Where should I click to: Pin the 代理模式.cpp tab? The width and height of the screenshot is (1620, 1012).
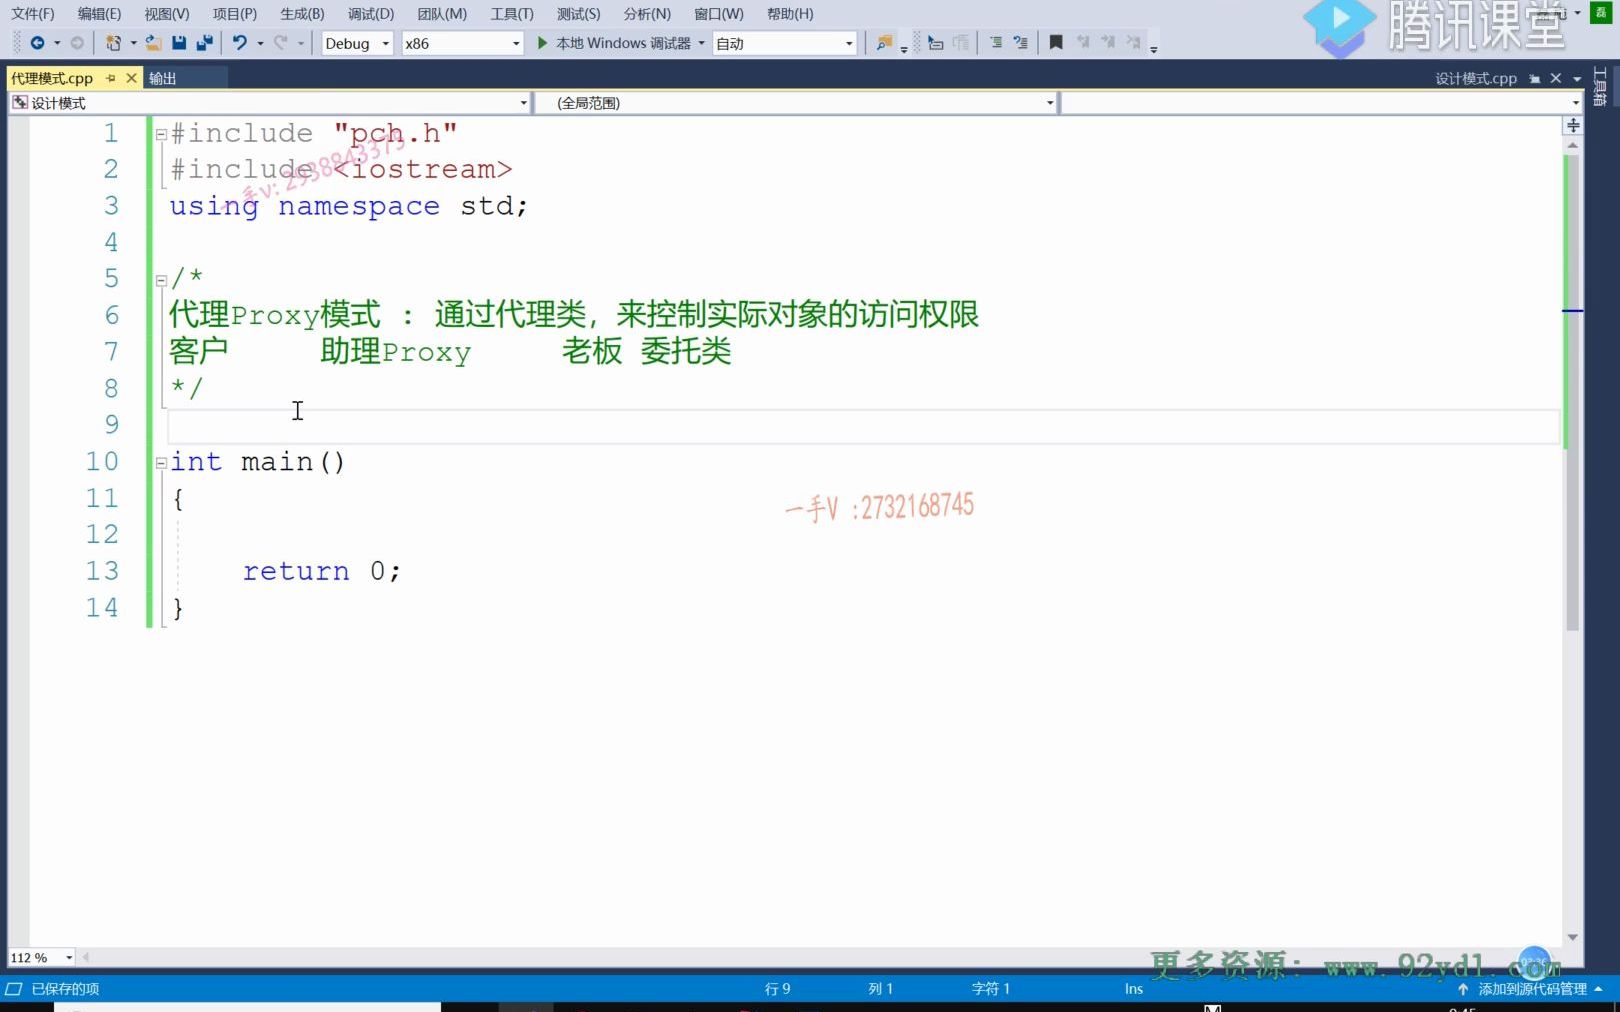click(x=110, y=78)
